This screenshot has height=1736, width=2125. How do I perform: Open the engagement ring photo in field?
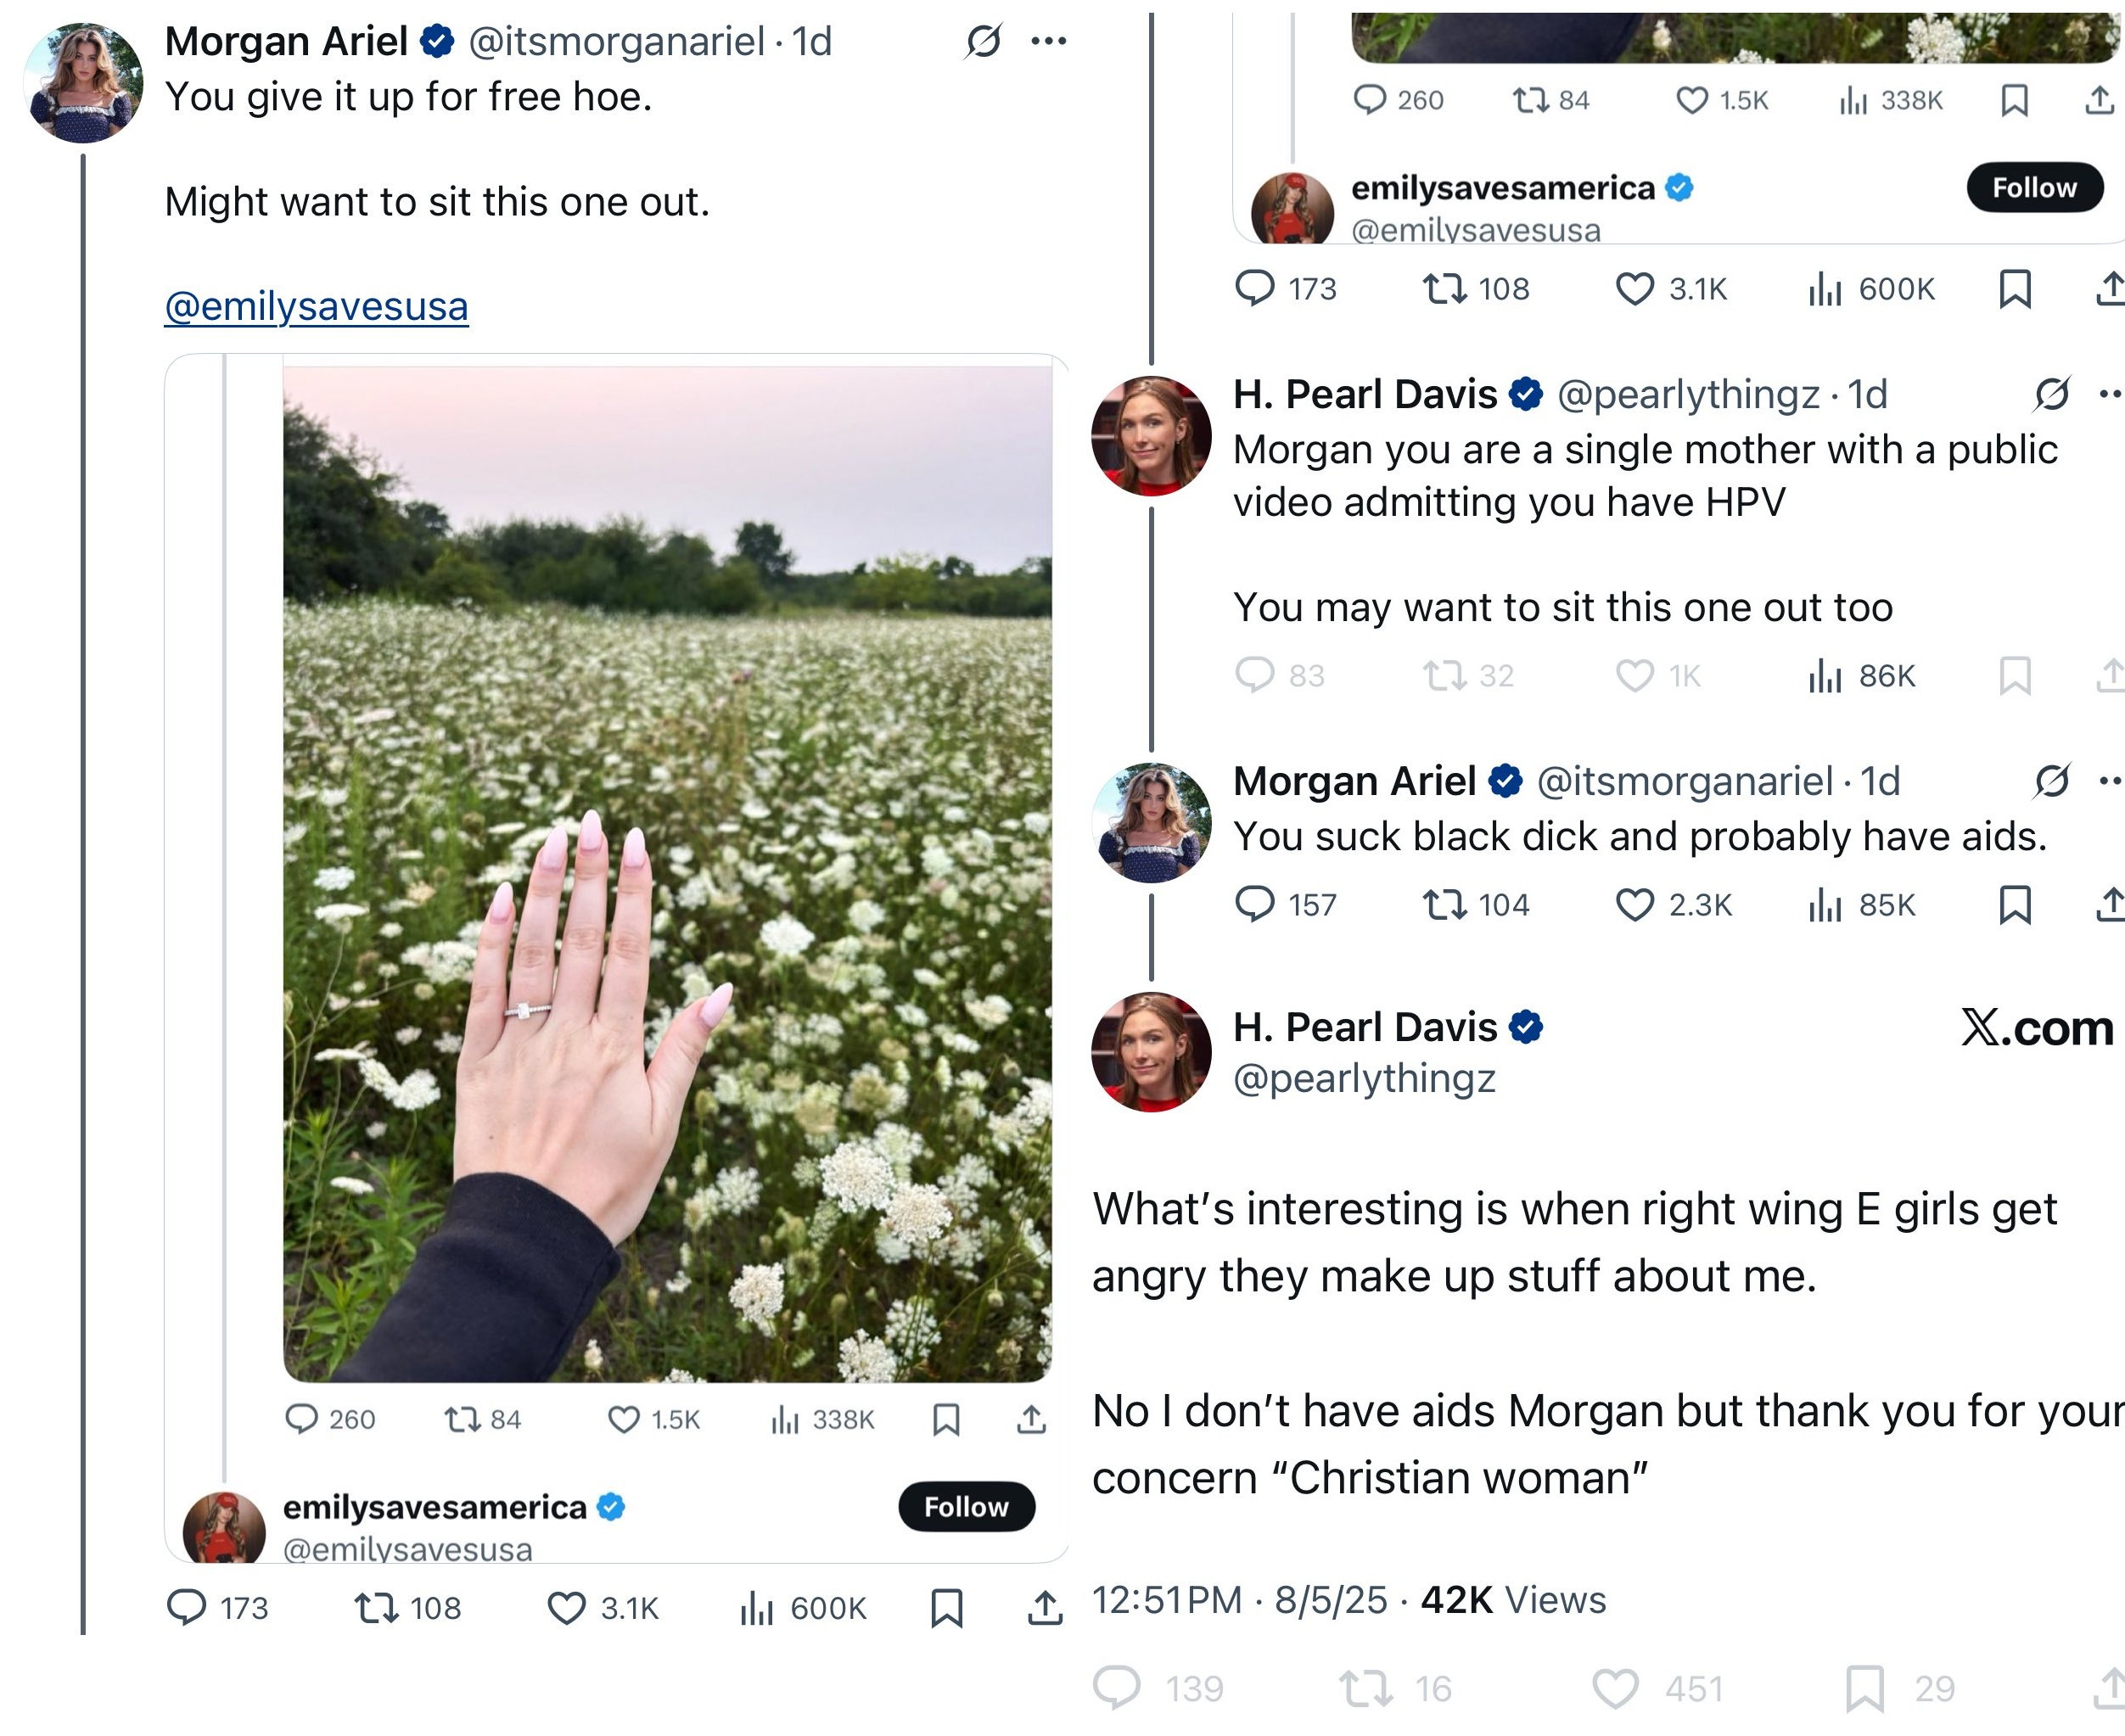coord(667,873)
